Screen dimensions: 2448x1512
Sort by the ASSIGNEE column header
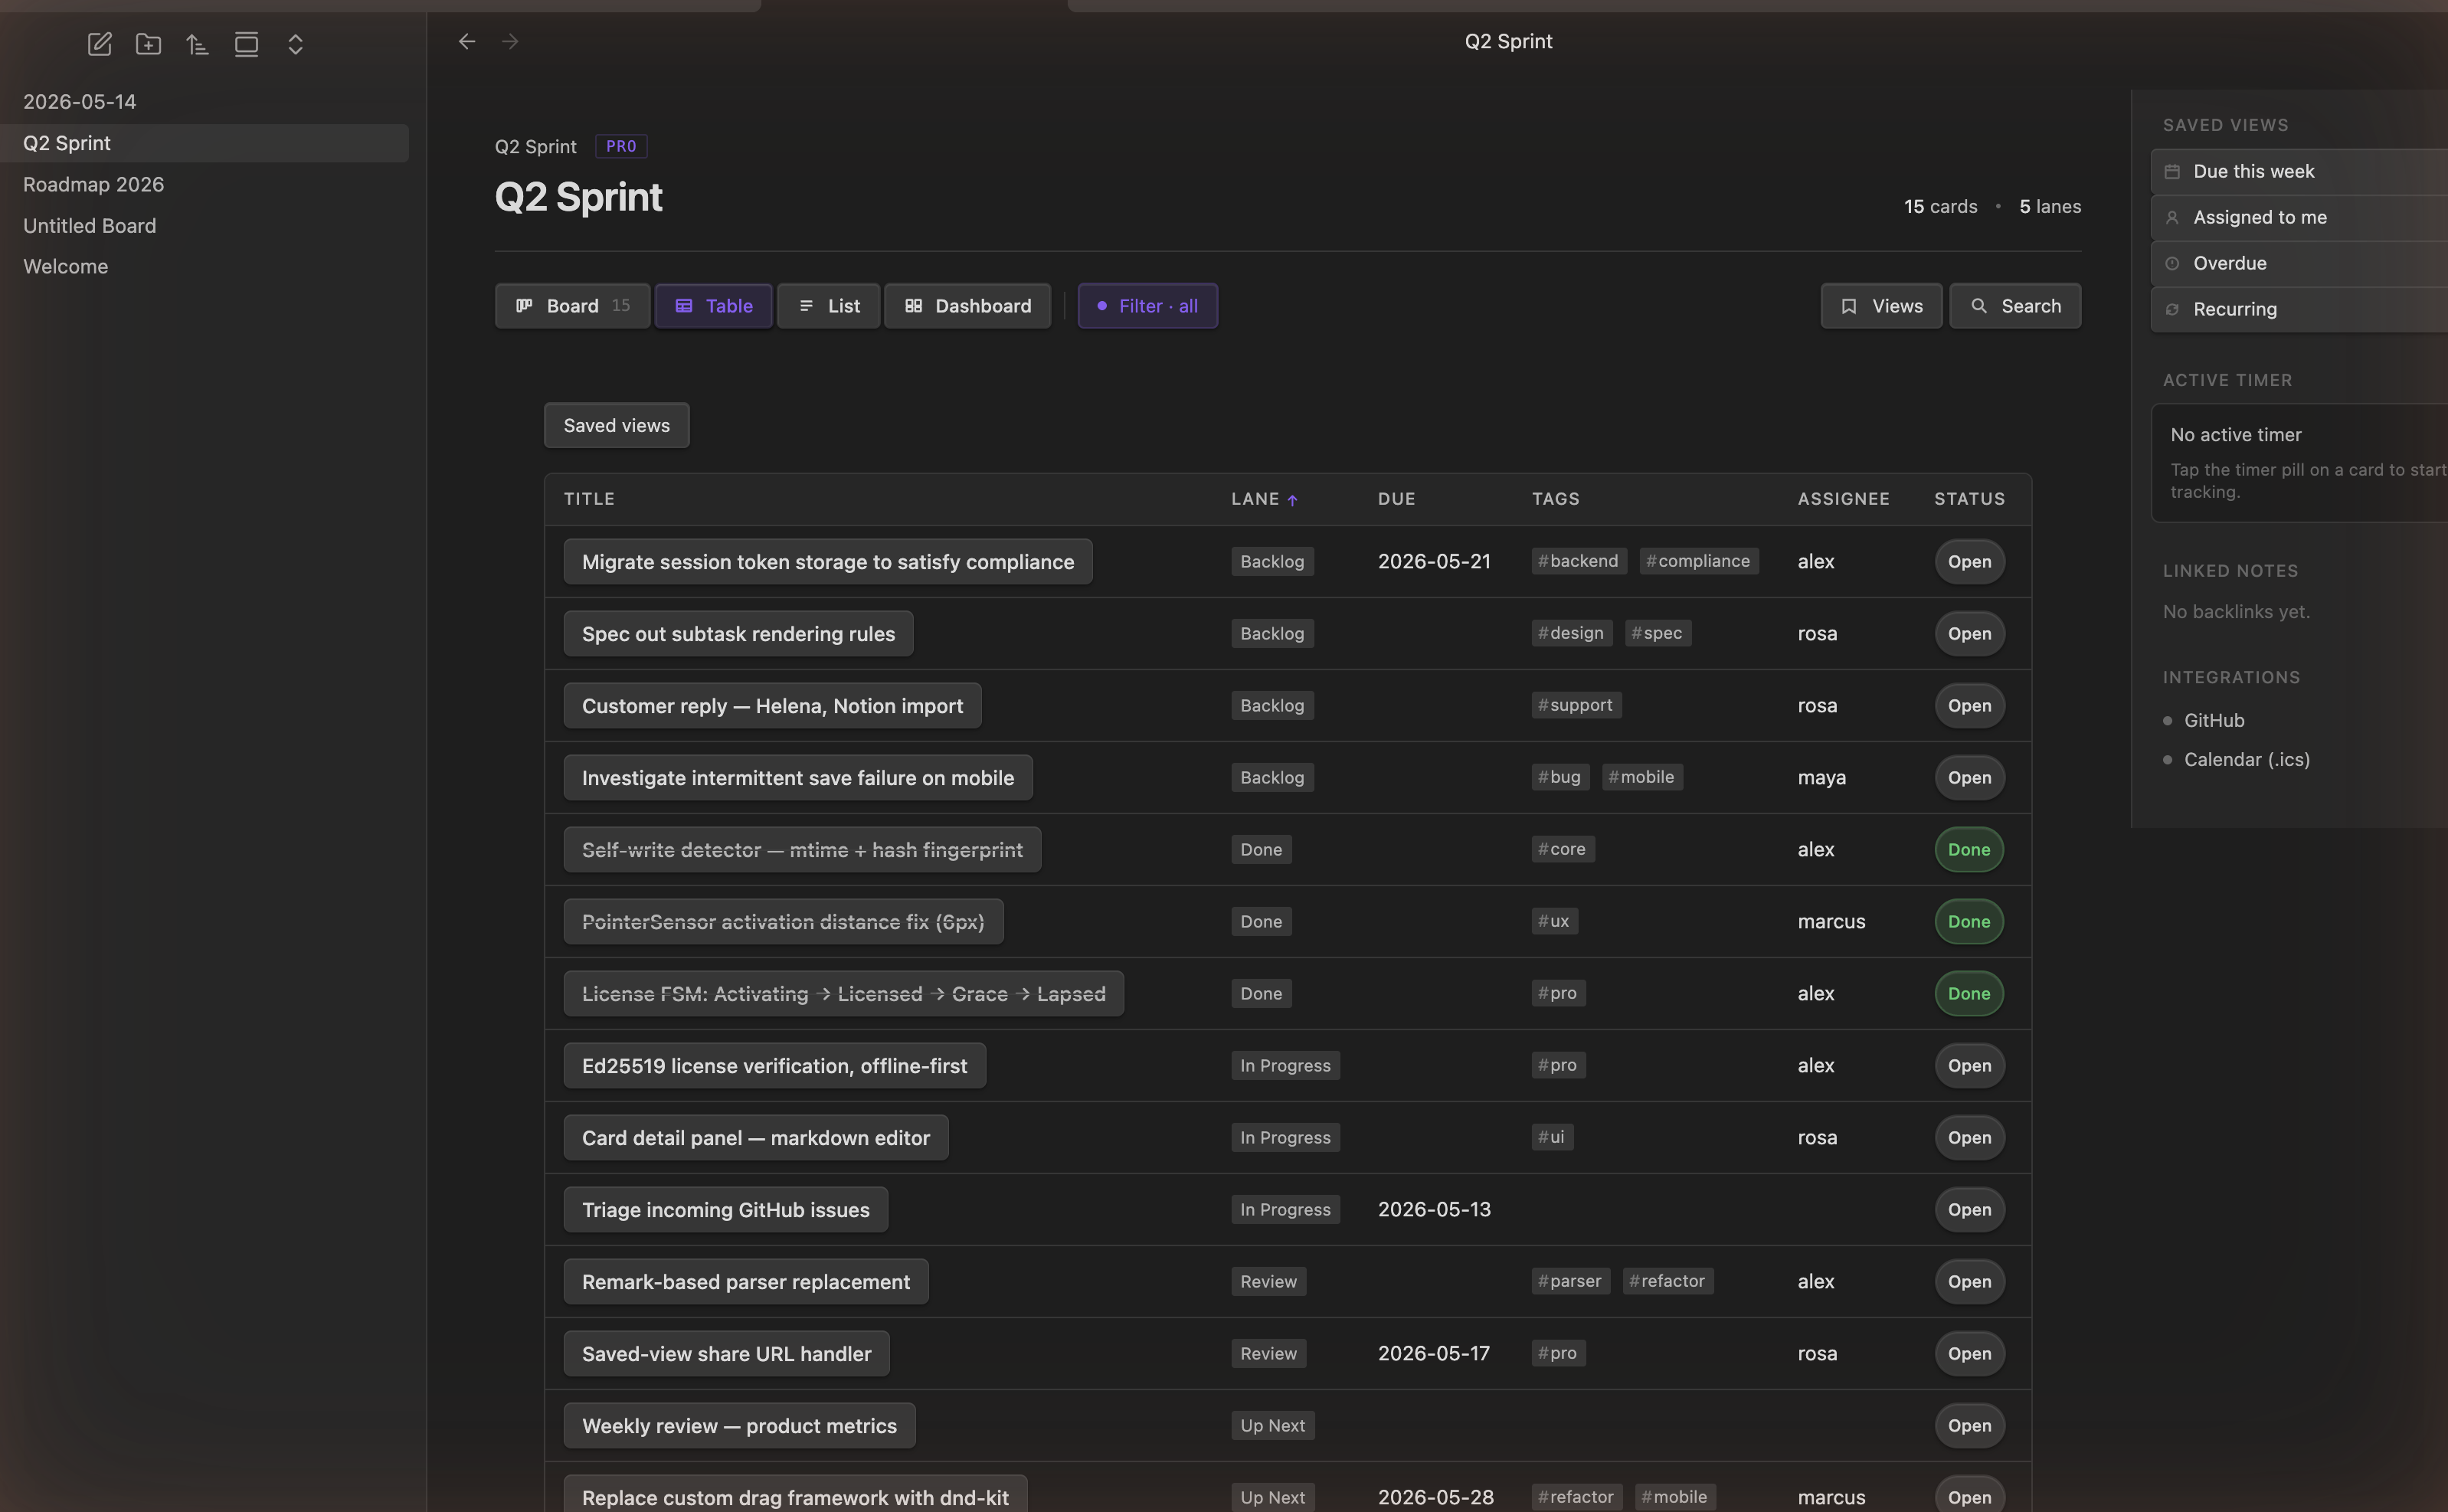coord(1843,499)
